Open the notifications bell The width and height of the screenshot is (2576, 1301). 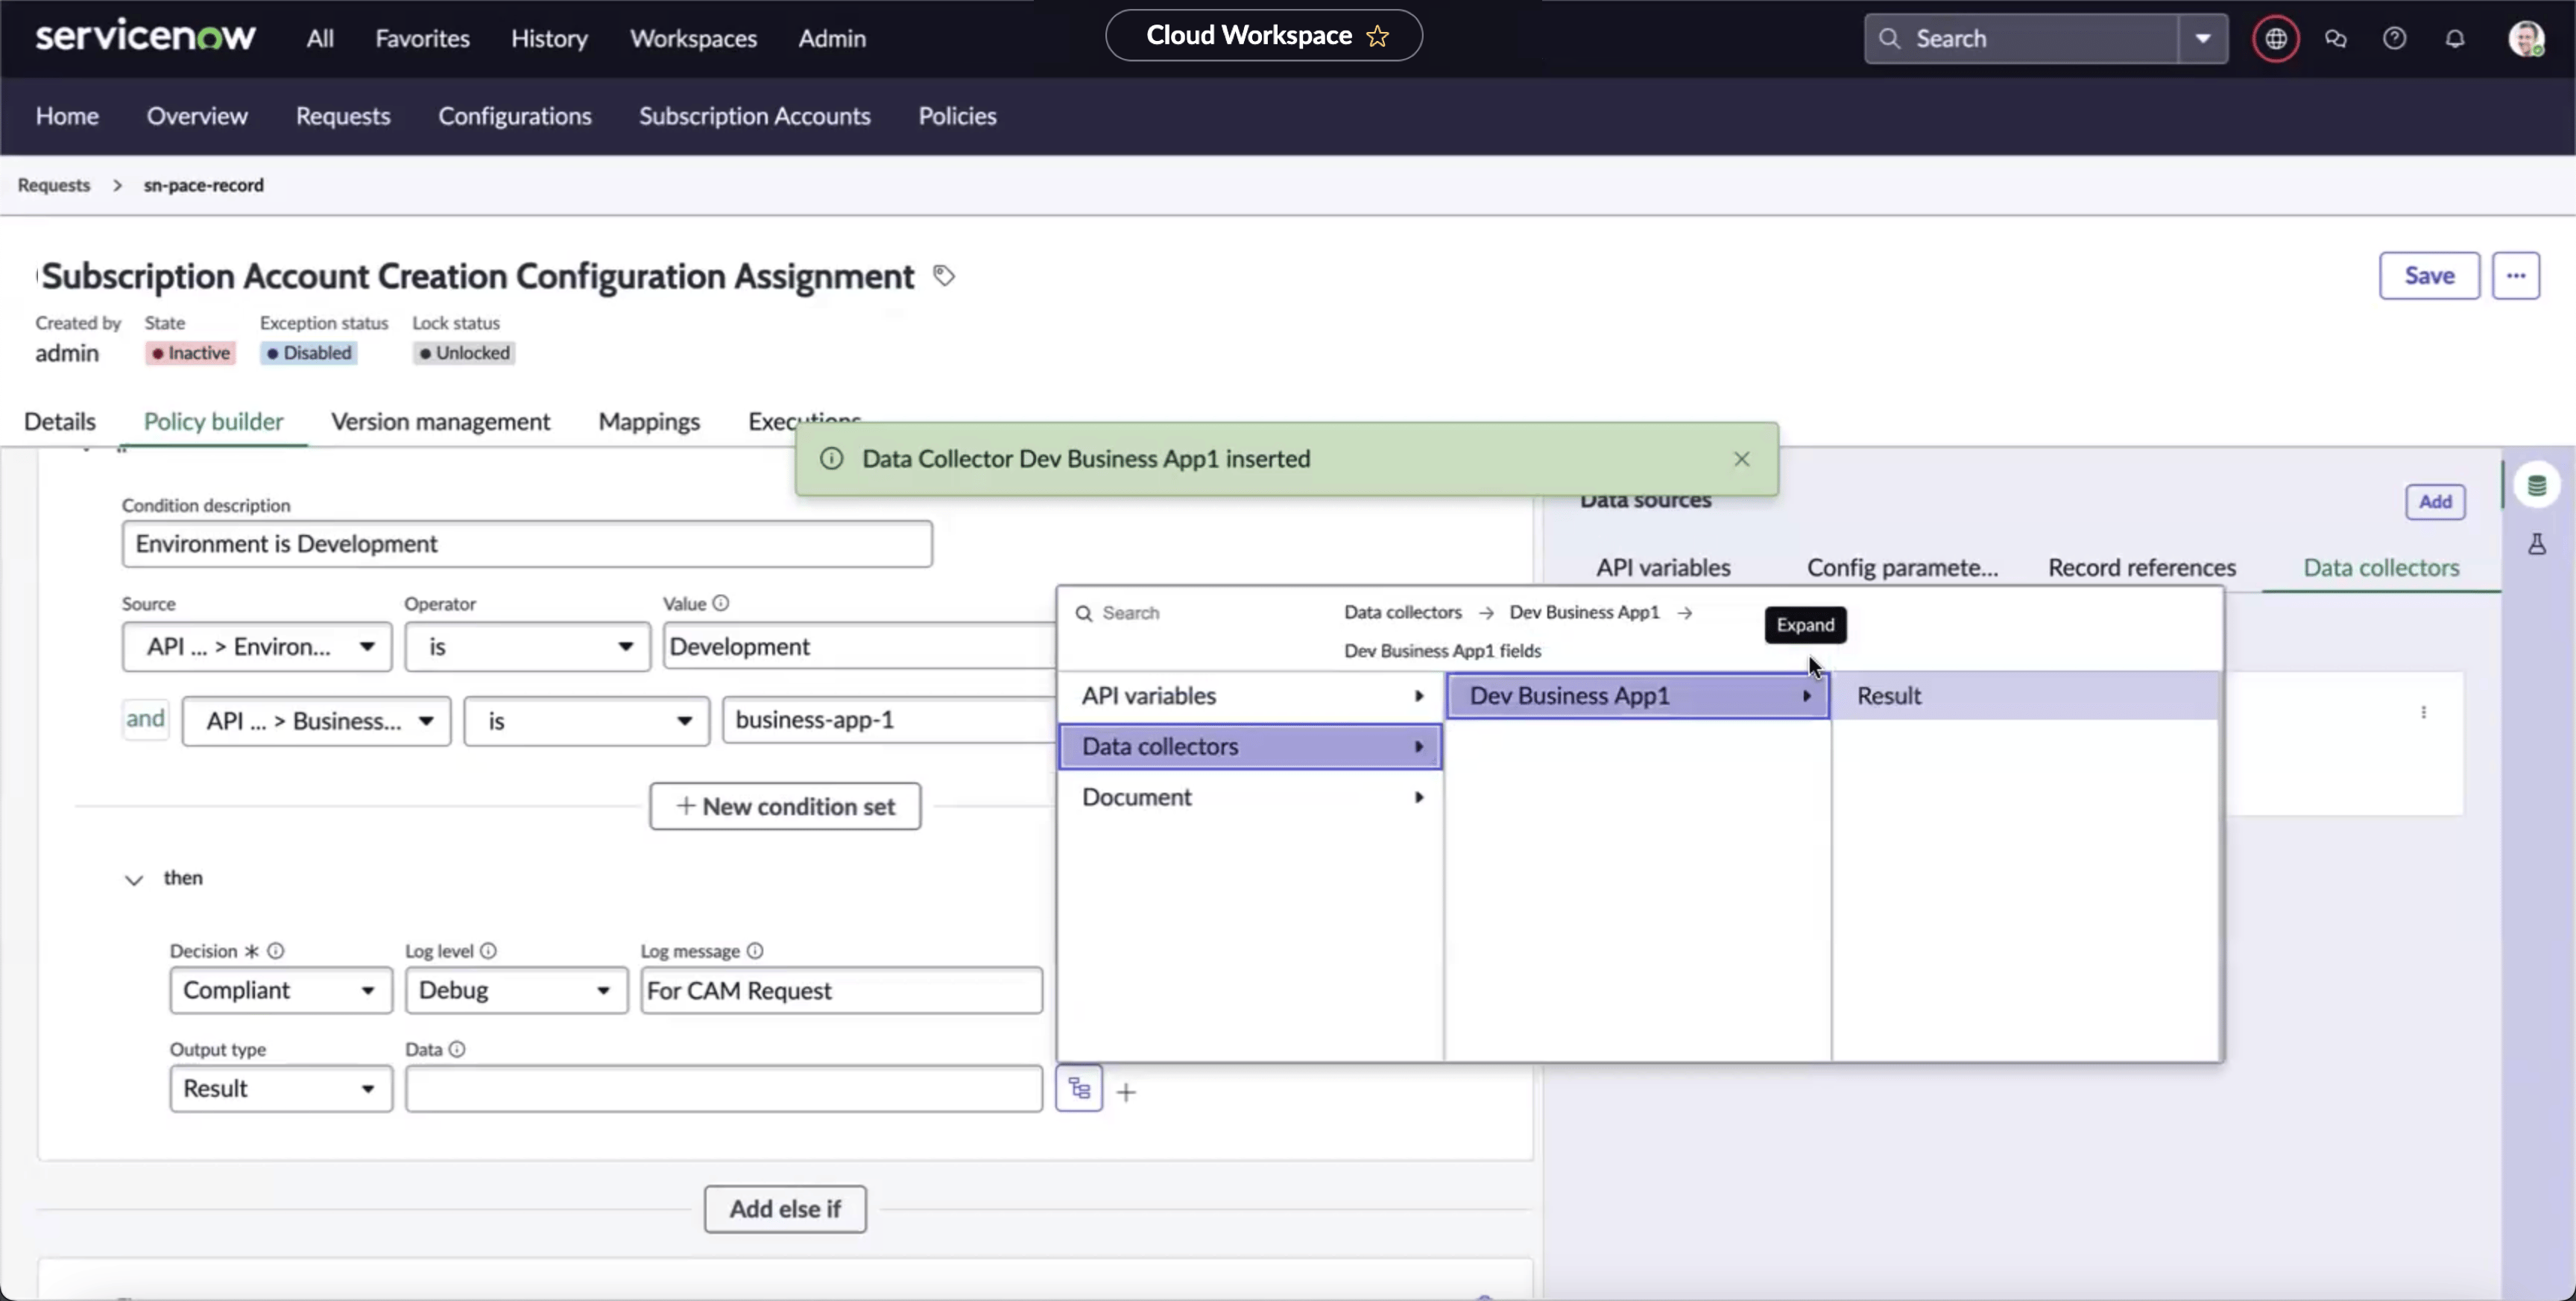click(2455, 38)
